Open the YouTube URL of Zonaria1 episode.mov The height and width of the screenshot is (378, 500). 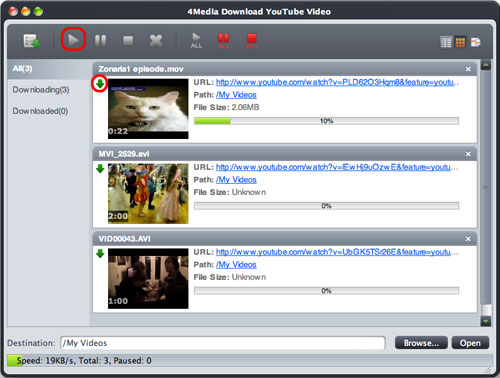(337, 82)
